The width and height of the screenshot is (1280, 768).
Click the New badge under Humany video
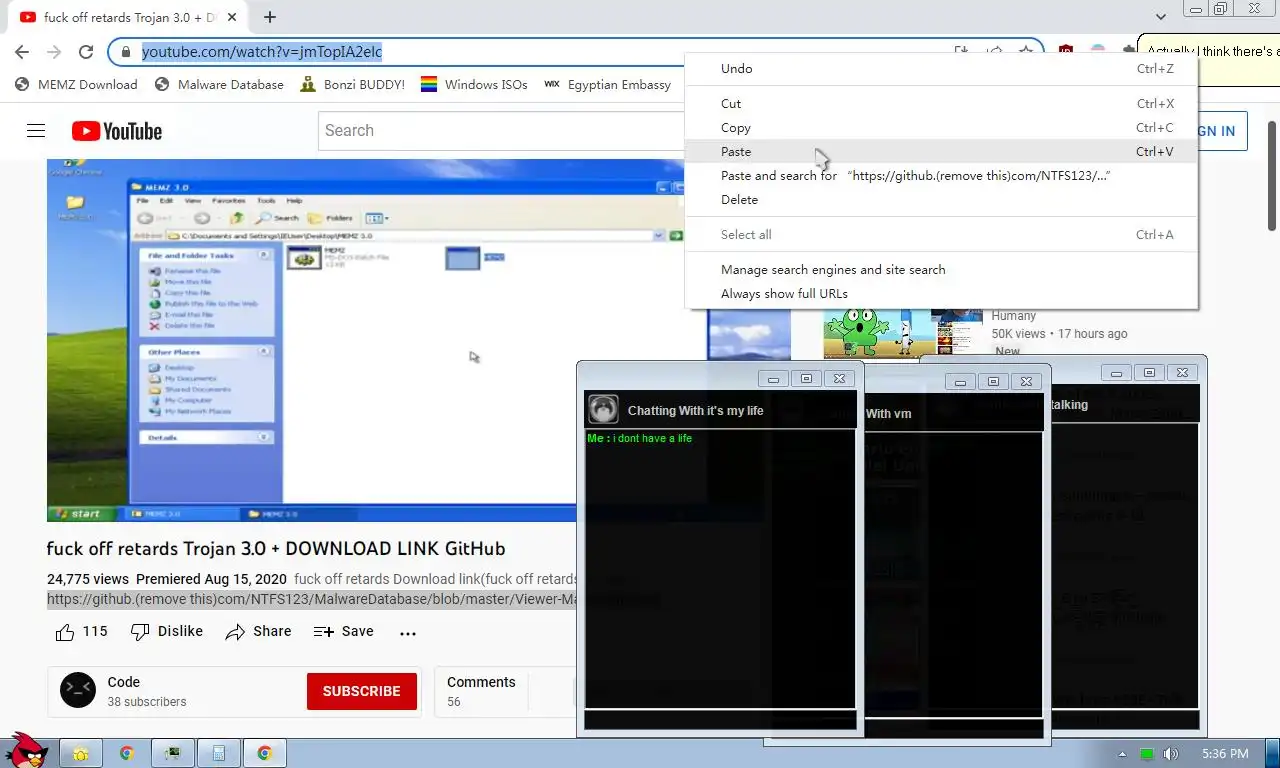click(x=1007, y=351)
